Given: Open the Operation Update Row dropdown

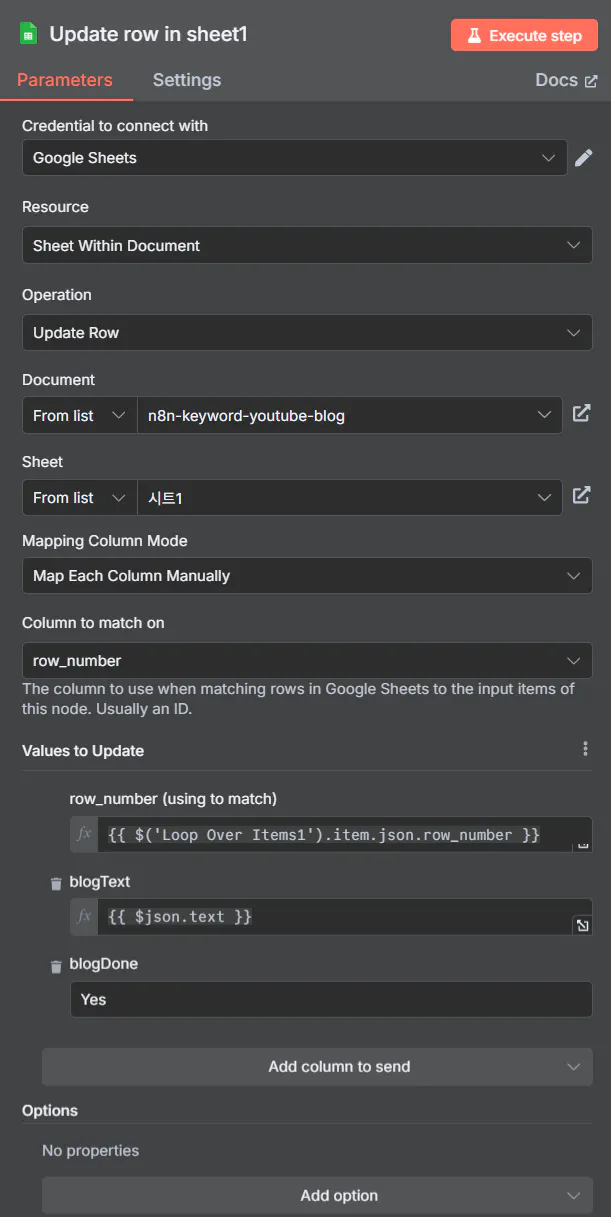Looking at the screenshot, I should 307,333.
